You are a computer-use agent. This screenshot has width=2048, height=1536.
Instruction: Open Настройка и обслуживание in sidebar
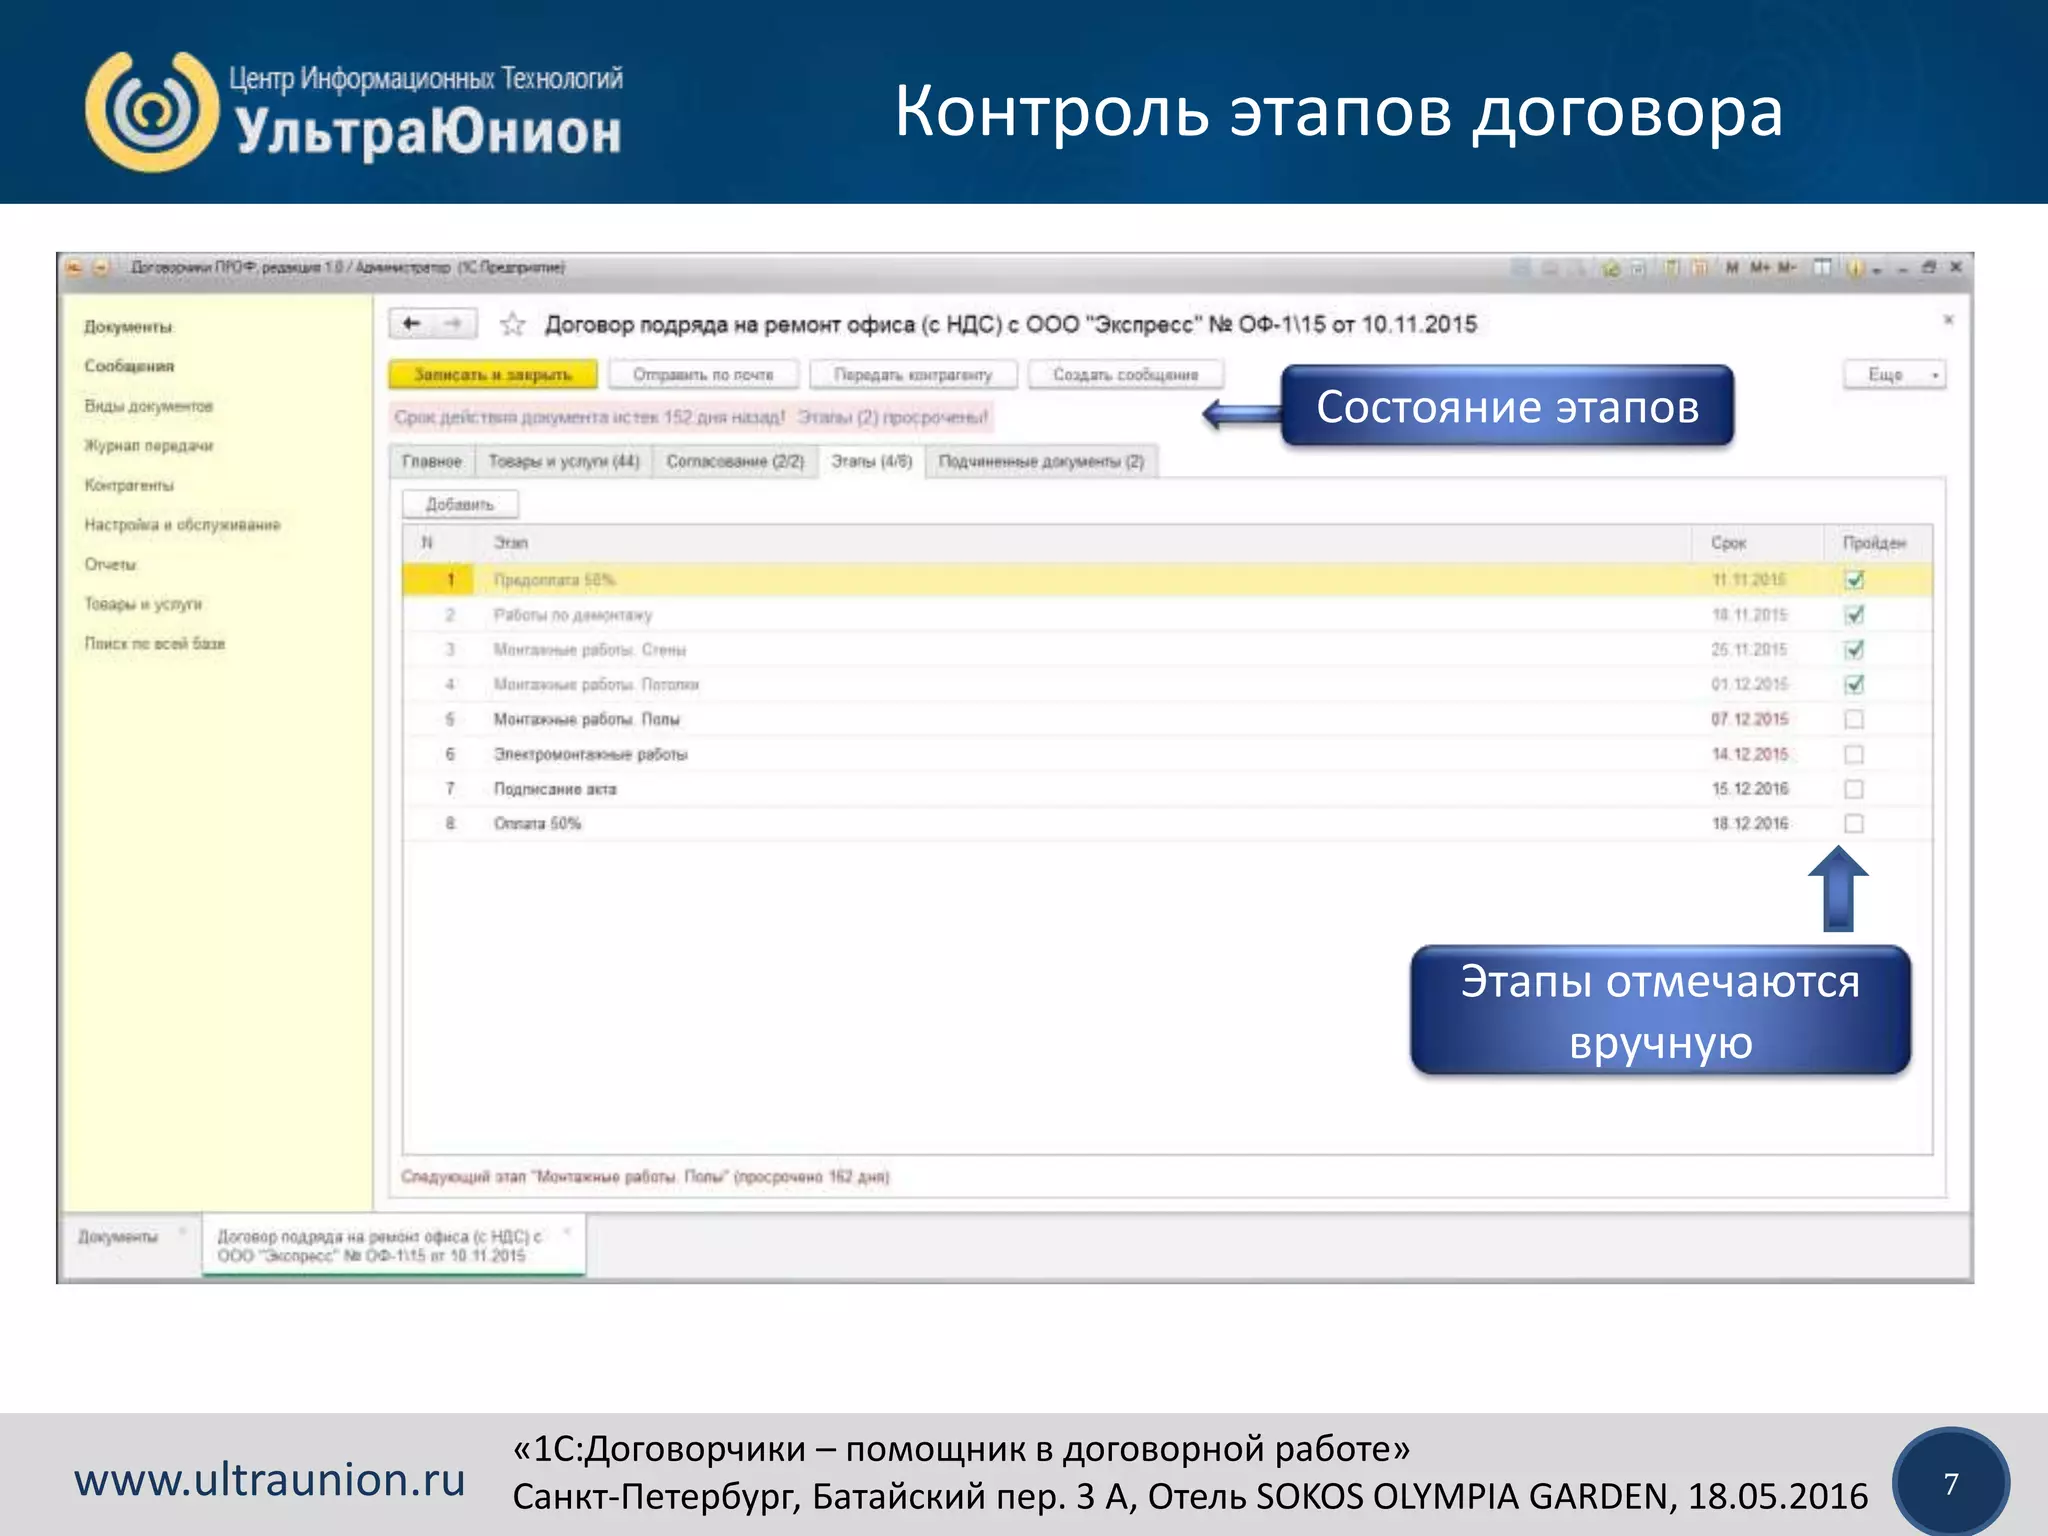pyautogui.click(x=182, y=524)
